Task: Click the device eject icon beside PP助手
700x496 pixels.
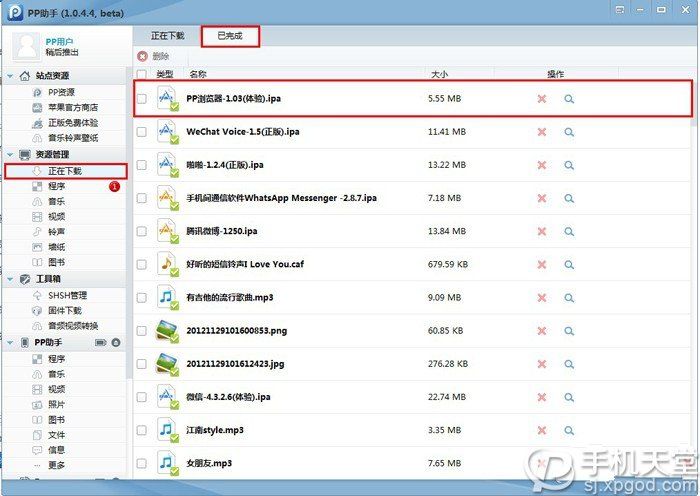Action: (x=116, y=342)
